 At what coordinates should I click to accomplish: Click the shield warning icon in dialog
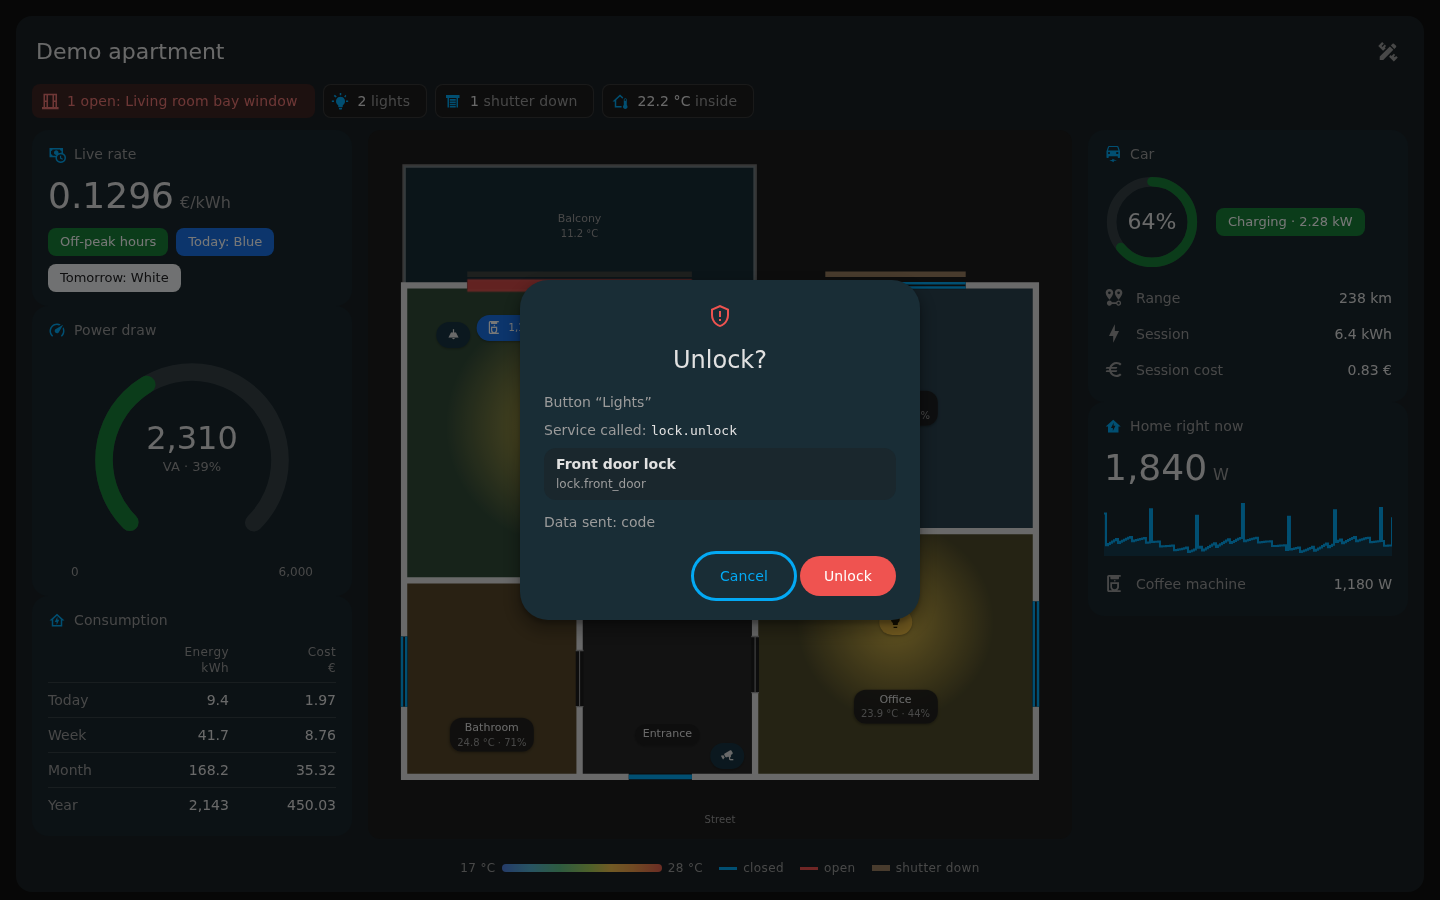(x=720, y=316)
